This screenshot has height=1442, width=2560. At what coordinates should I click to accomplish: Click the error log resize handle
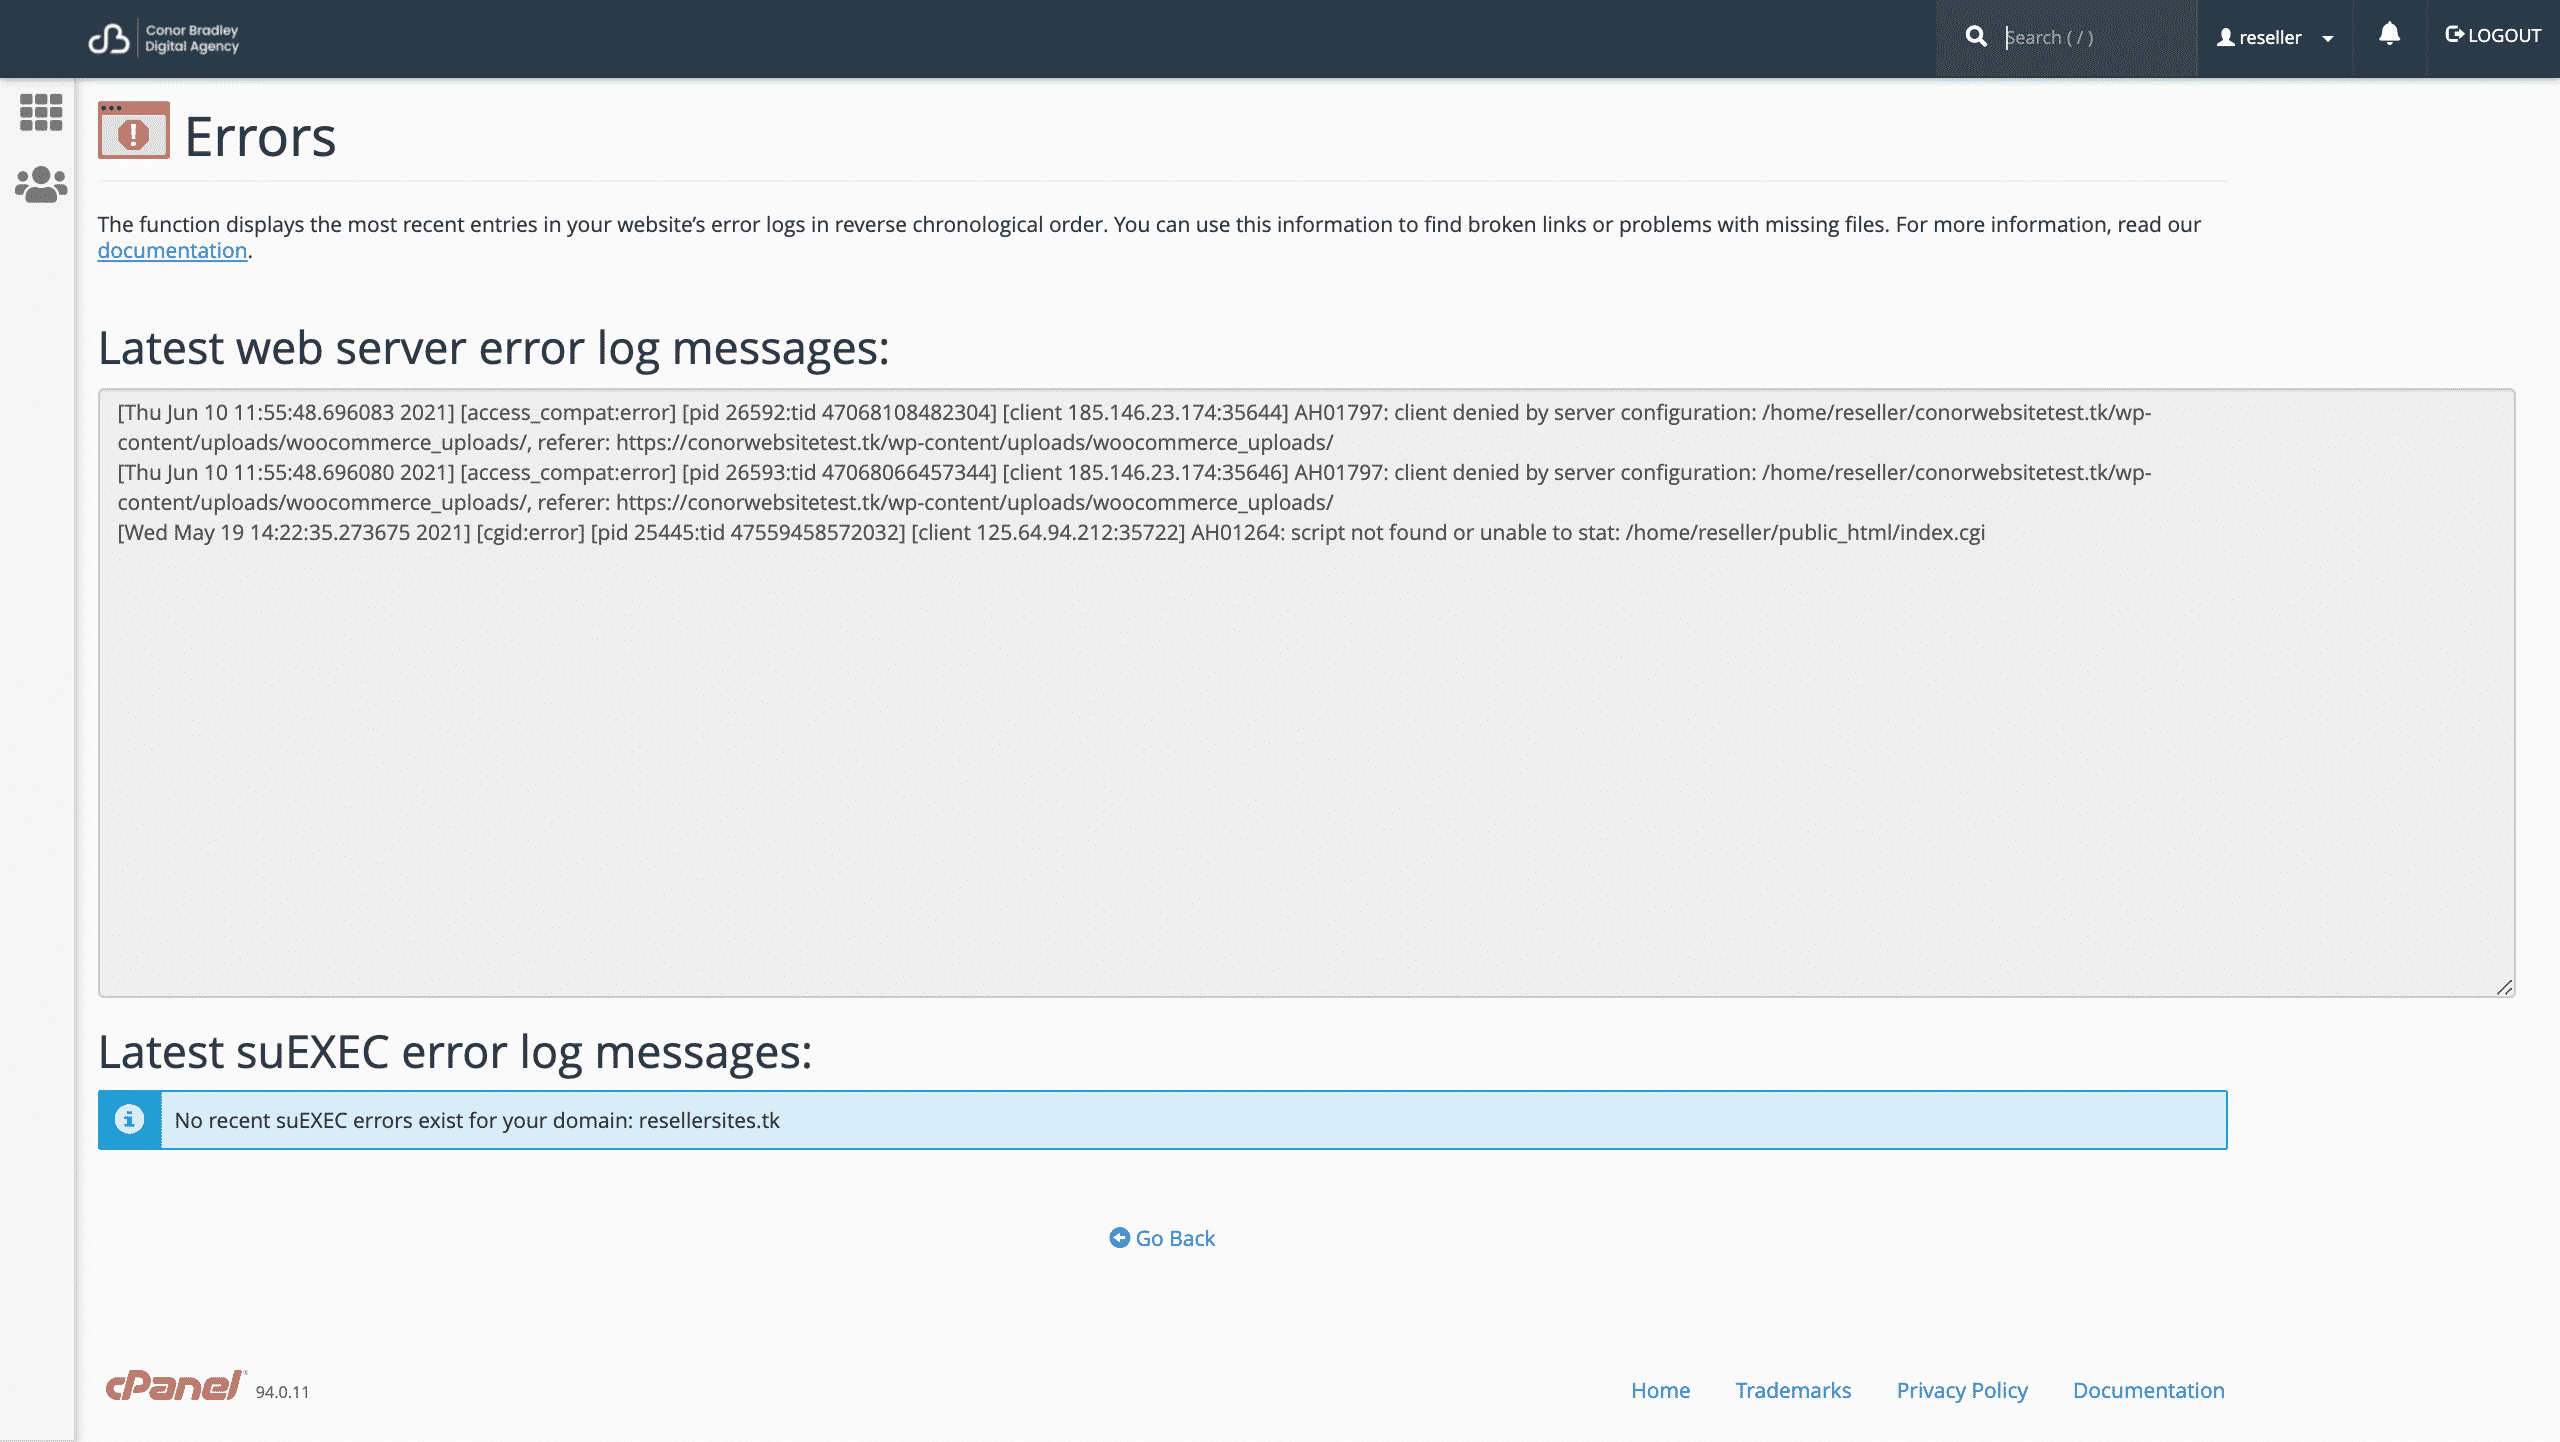2504,988
